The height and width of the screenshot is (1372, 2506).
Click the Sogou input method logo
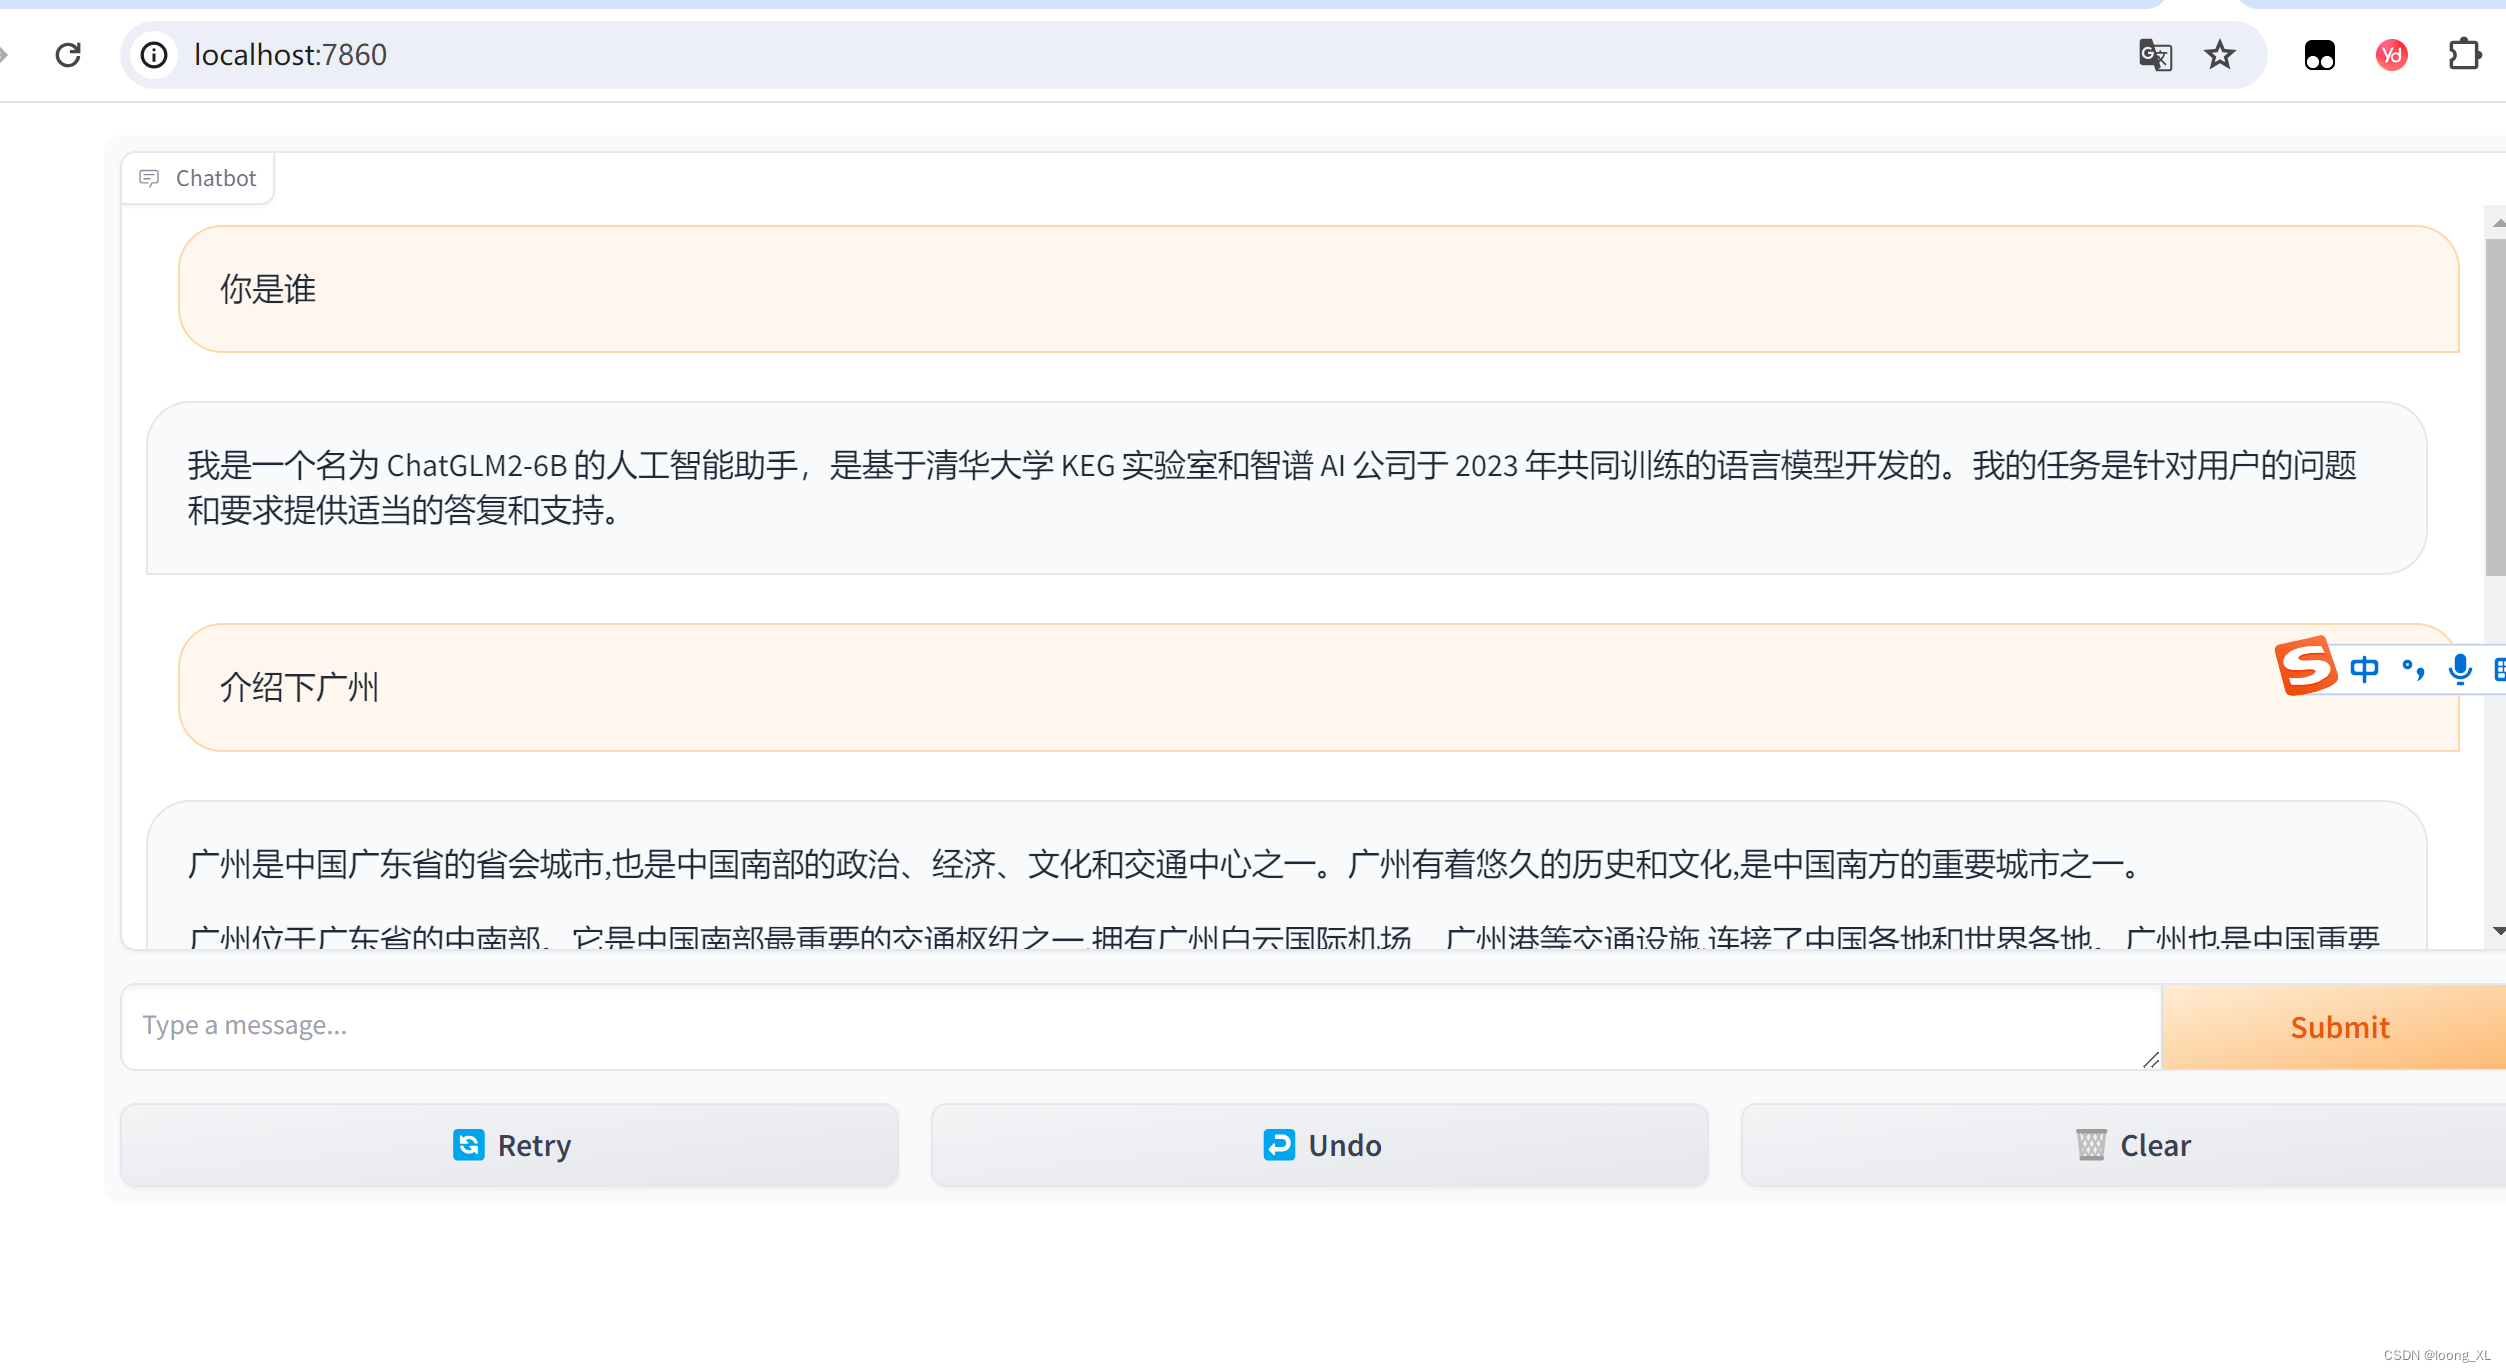pyautogui.click(x=2305, y=666)
